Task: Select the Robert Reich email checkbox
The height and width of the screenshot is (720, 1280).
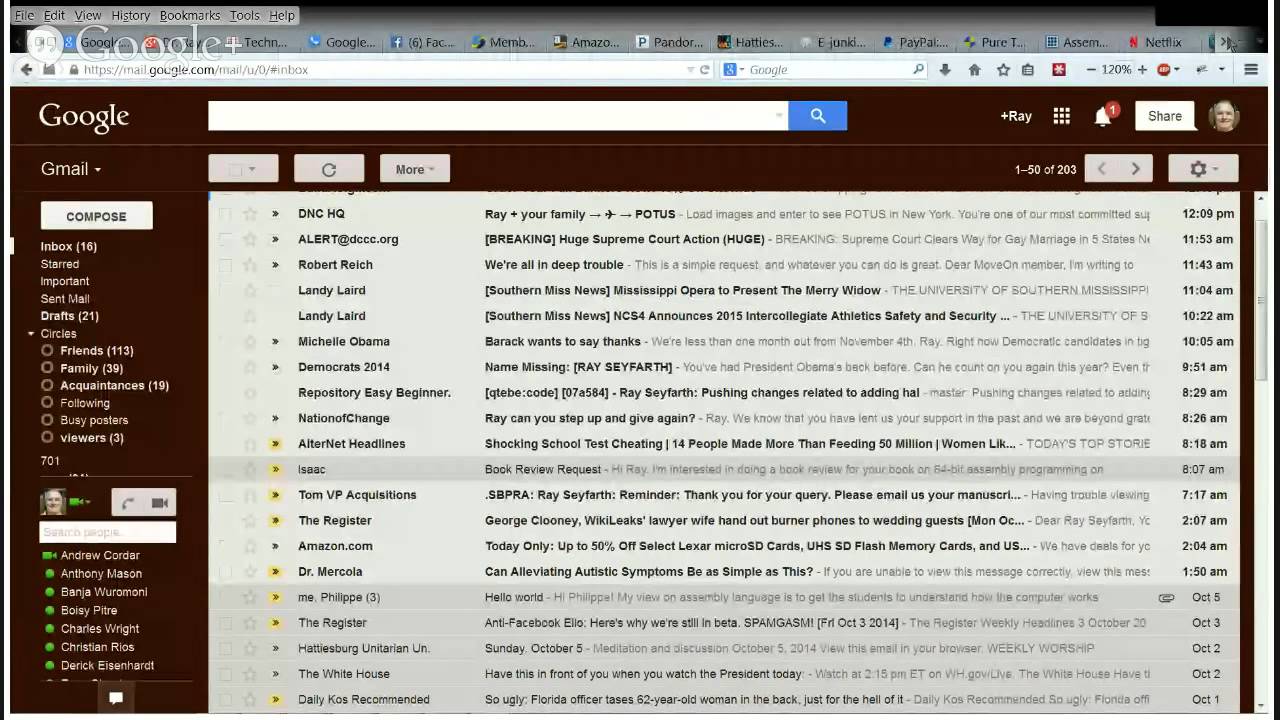Action: (x=225, y=265)
